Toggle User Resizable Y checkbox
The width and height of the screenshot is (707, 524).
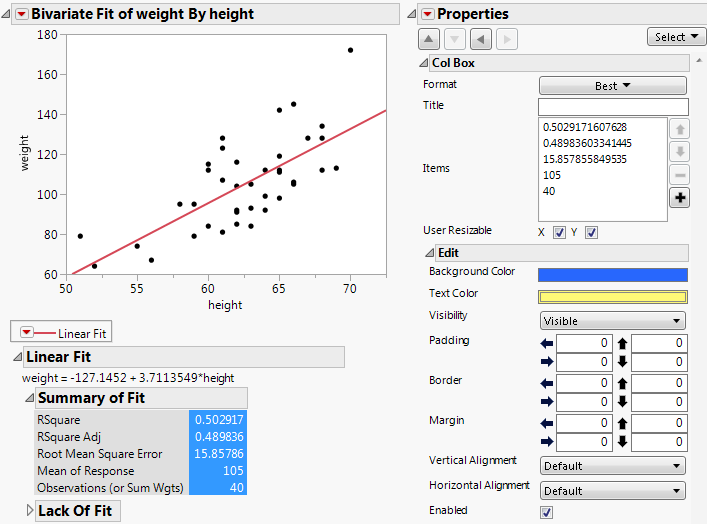pos(591,233)
